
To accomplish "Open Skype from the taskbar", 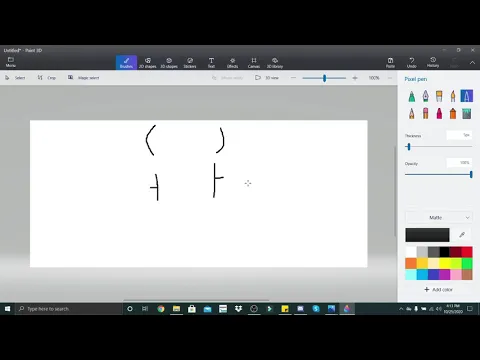I will [x=316, y=309].
